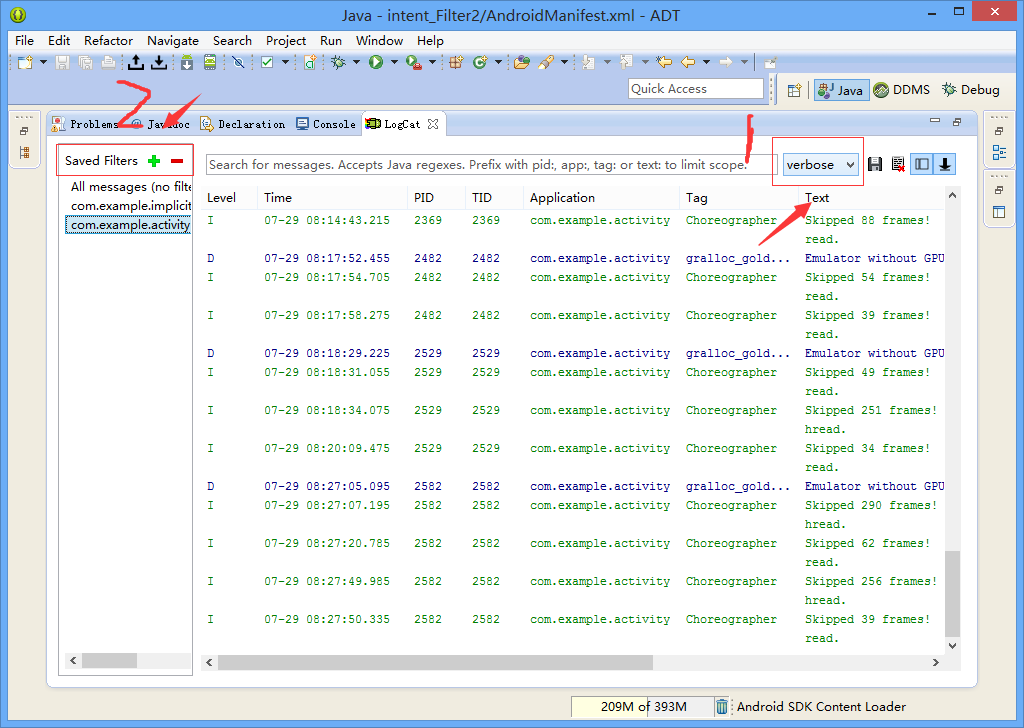Open dropdown arrow beside green Run button
Image resolution: width=1024 pixels, height=728 pixels.
394,63
